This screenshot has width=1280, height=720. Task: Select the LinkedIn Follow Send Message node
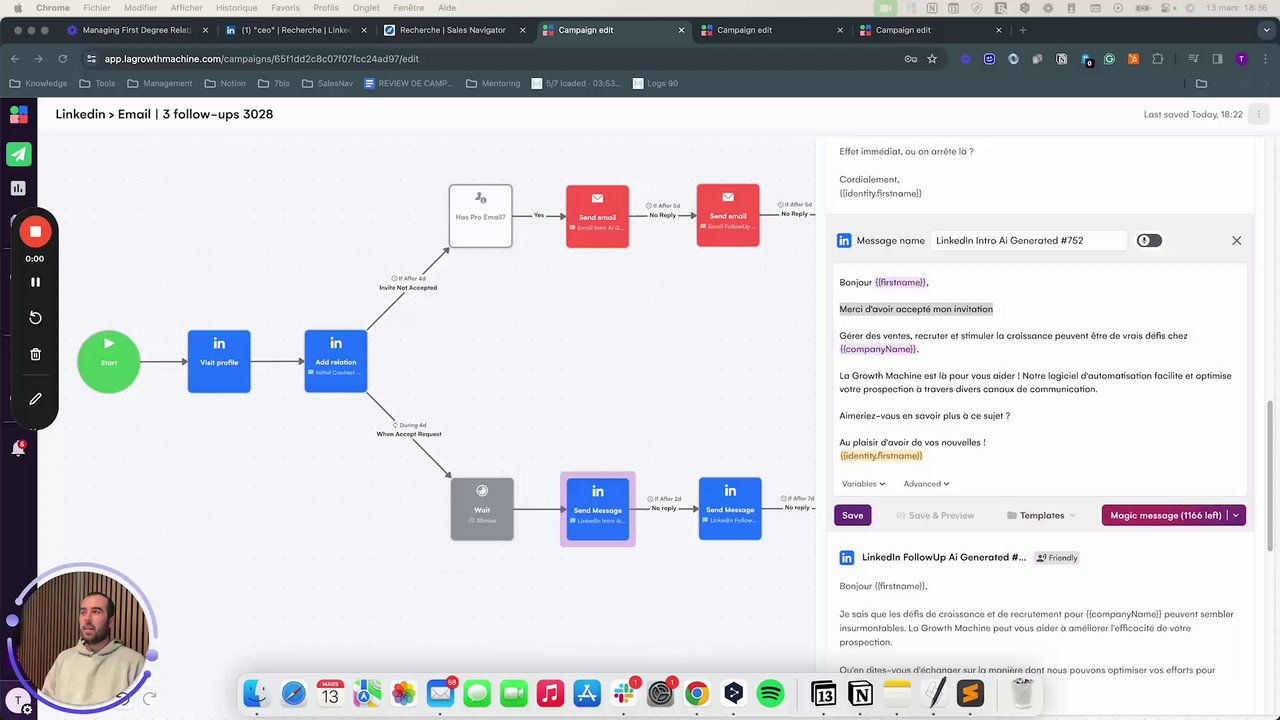click(730, 508)
